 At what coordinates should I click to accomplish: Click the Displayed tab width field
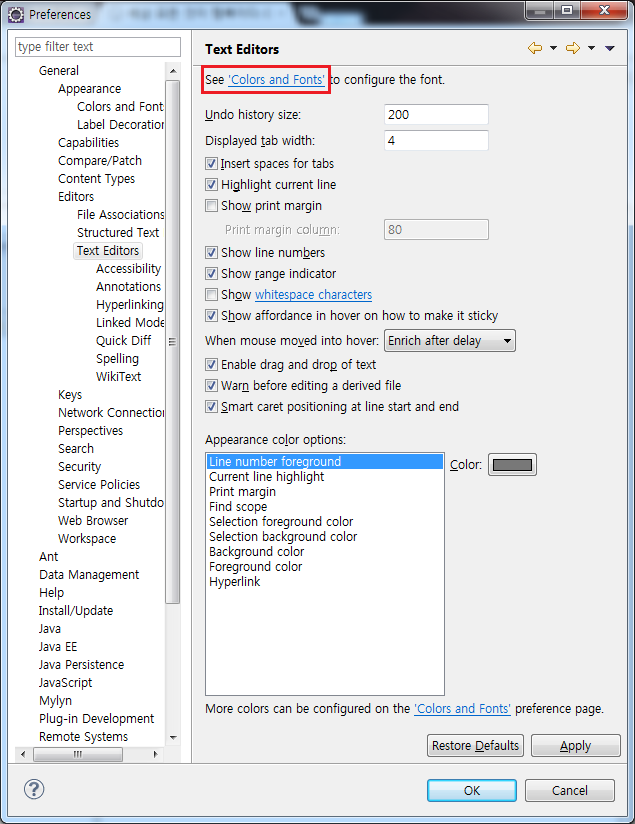(x=436, y=140)
